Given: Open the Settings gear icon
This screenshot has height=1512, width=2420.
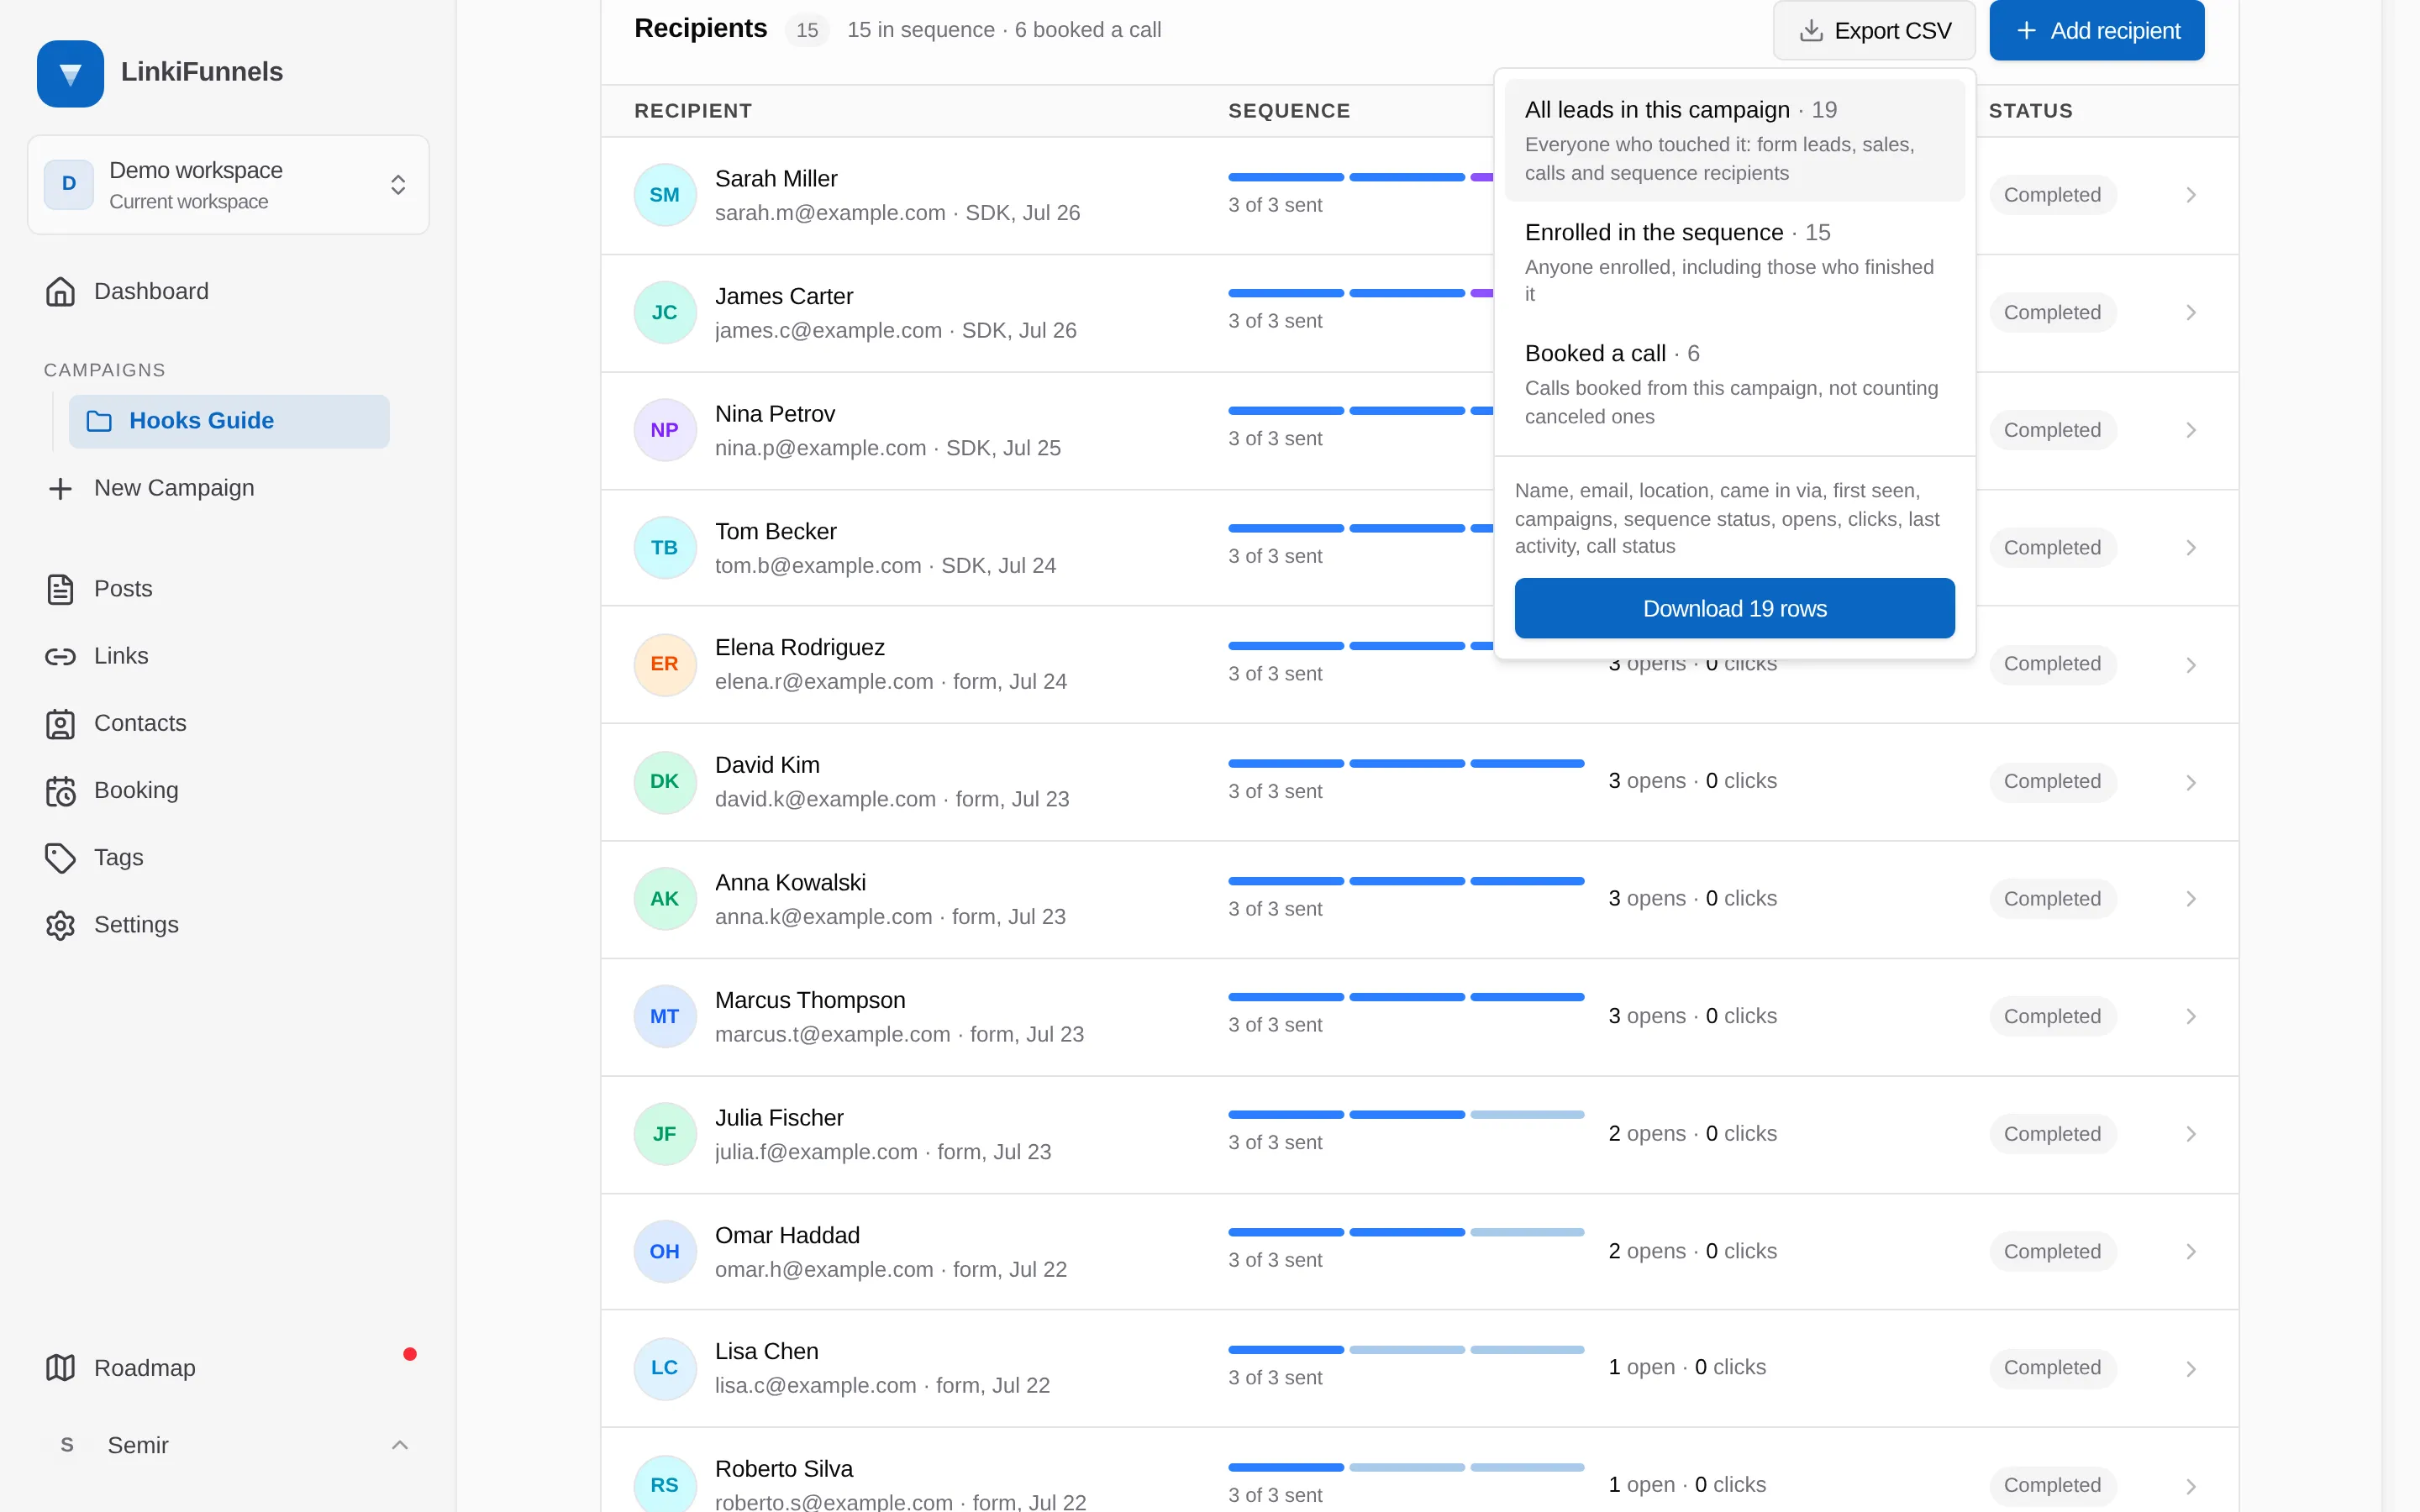Looking at the screenshot, I should [x=60, y=924].
